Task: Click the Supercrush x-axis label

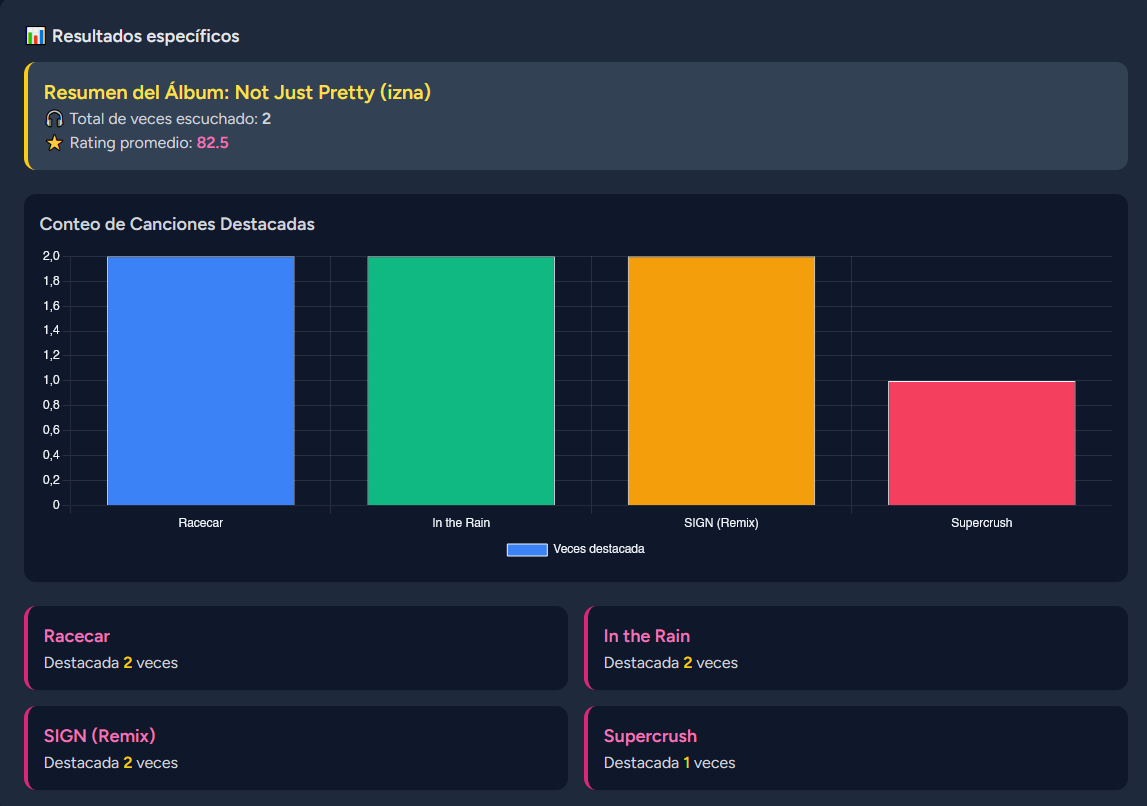Action: point(981,523)
